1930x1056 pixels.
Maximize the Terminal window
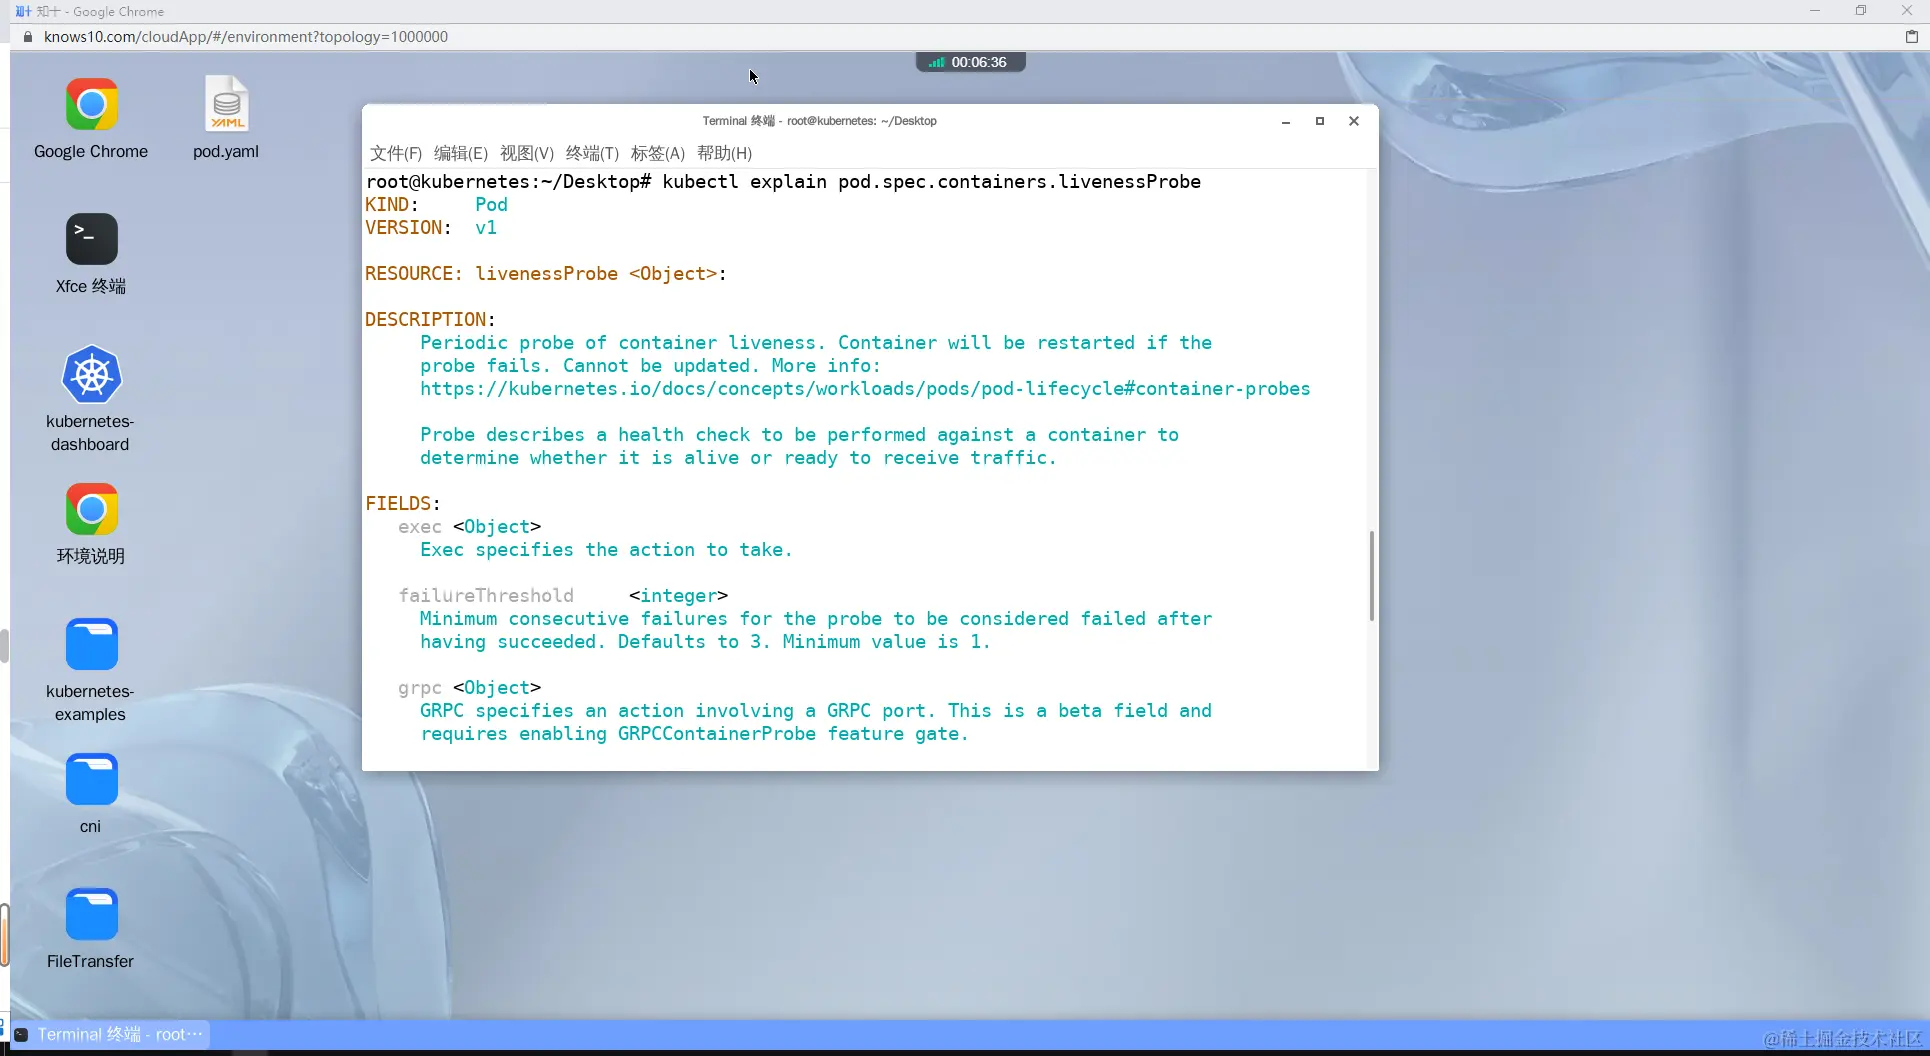click(1320, 121)
